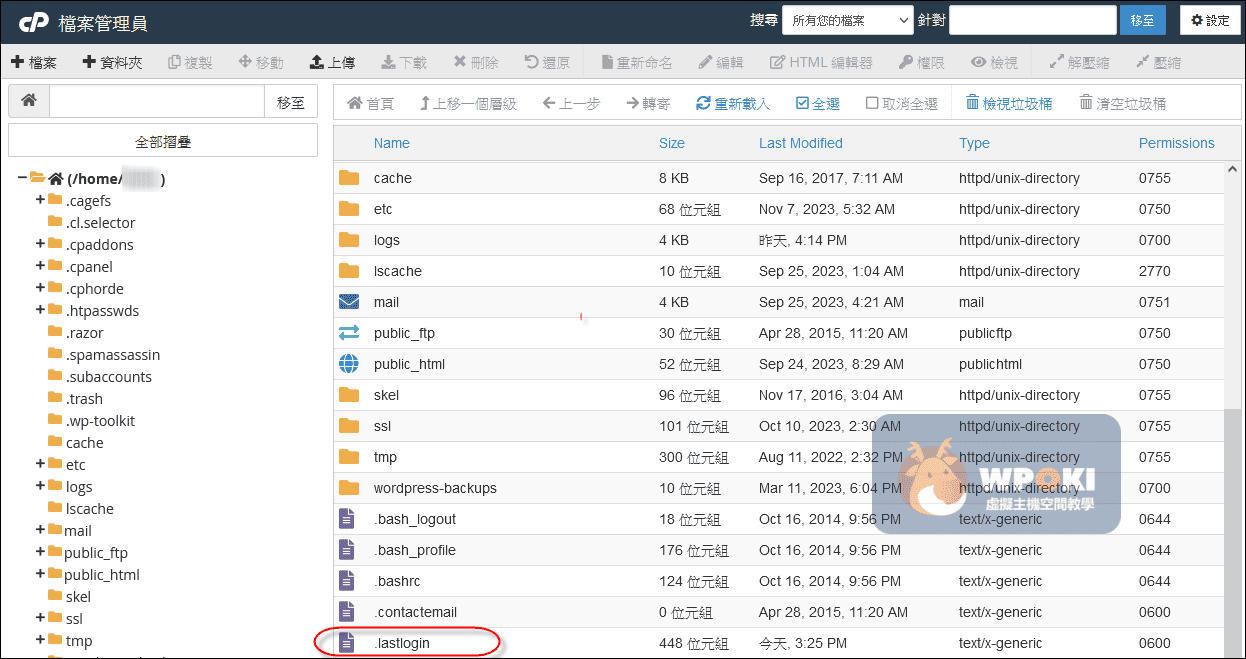The width and height of the screenshot is (1246, 659).
Task: Expand the .cagefs folder in tree
Action: point(41,200)
